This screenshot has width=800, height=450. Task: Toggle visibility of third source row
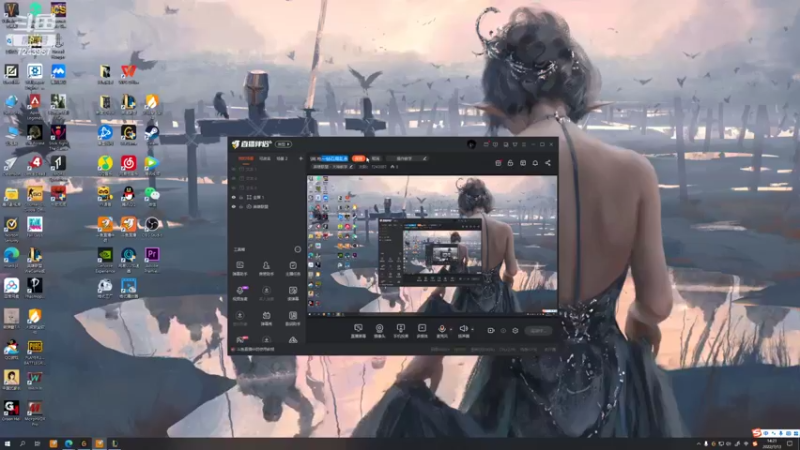point(234,188)
